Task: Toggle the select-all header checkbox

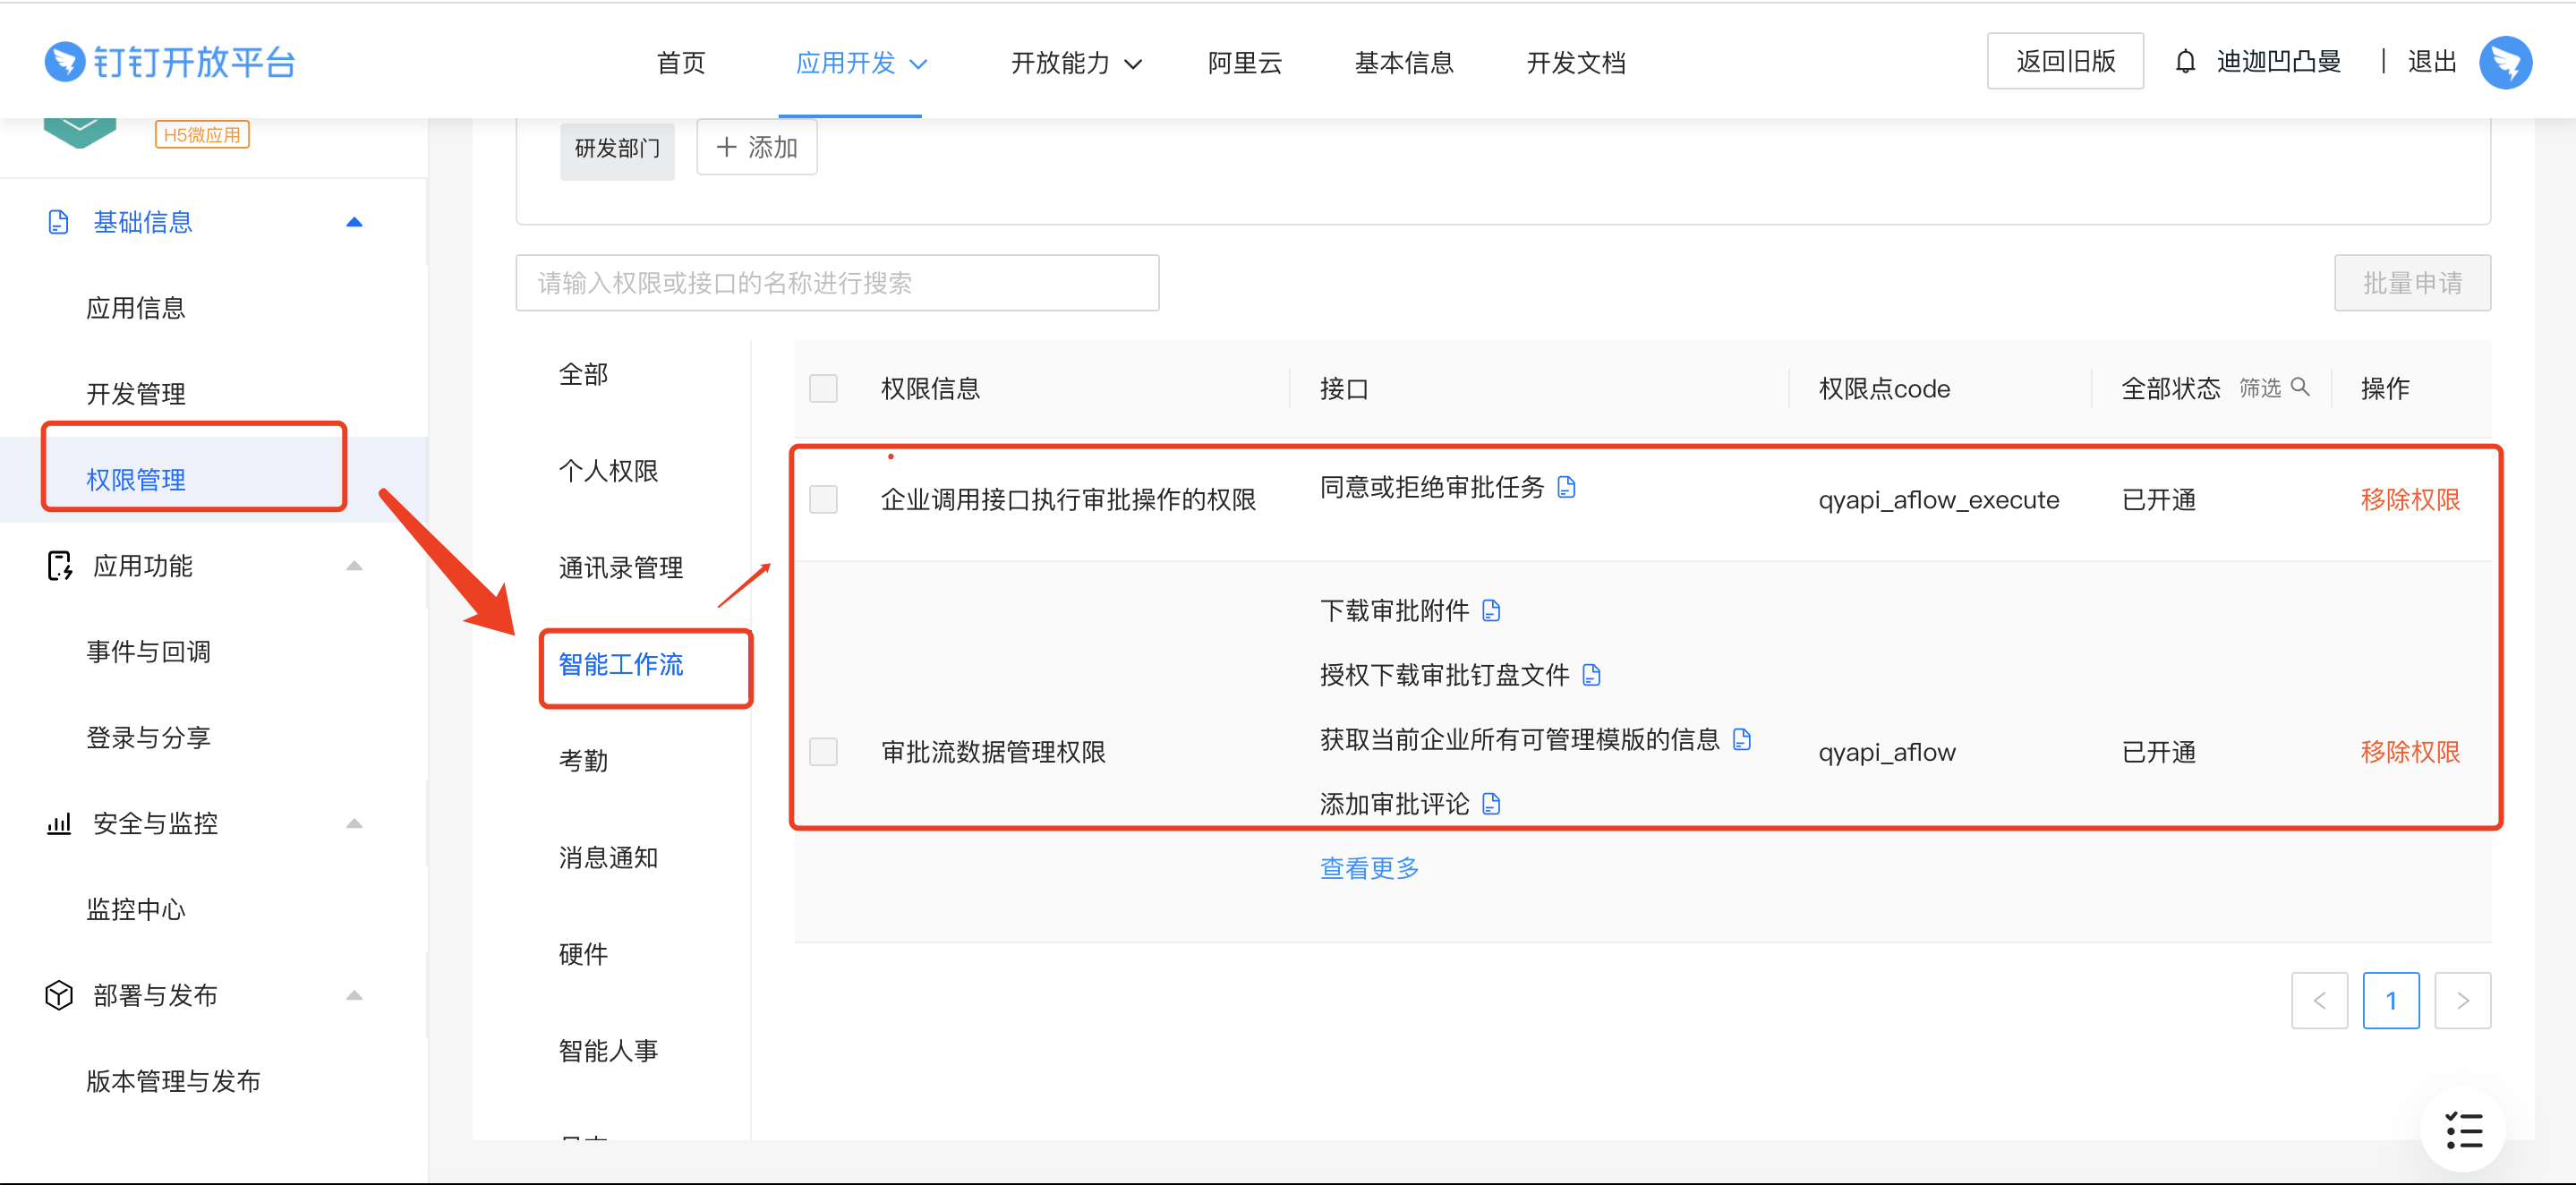Action: pos(823,388)
